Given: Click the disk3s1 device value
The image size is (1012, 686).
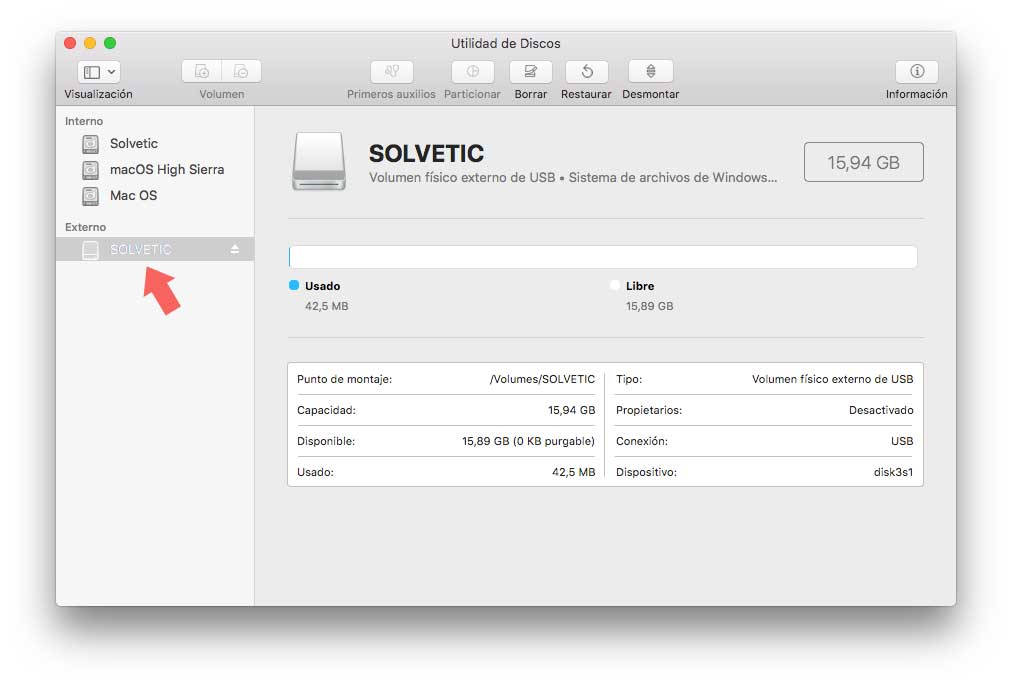Looking at the screenshot, I should pos(893,472).
